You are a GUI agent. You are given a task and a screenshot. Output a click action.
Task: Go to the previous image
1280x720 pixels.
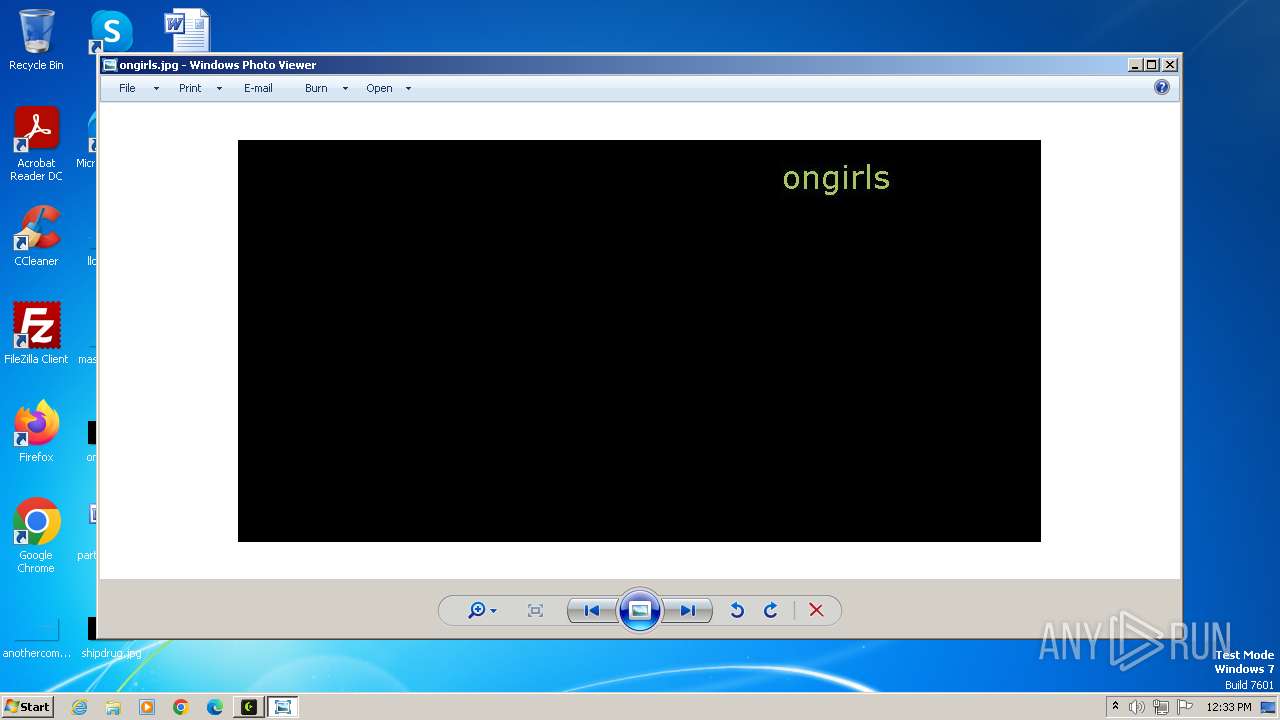(592, 611)
